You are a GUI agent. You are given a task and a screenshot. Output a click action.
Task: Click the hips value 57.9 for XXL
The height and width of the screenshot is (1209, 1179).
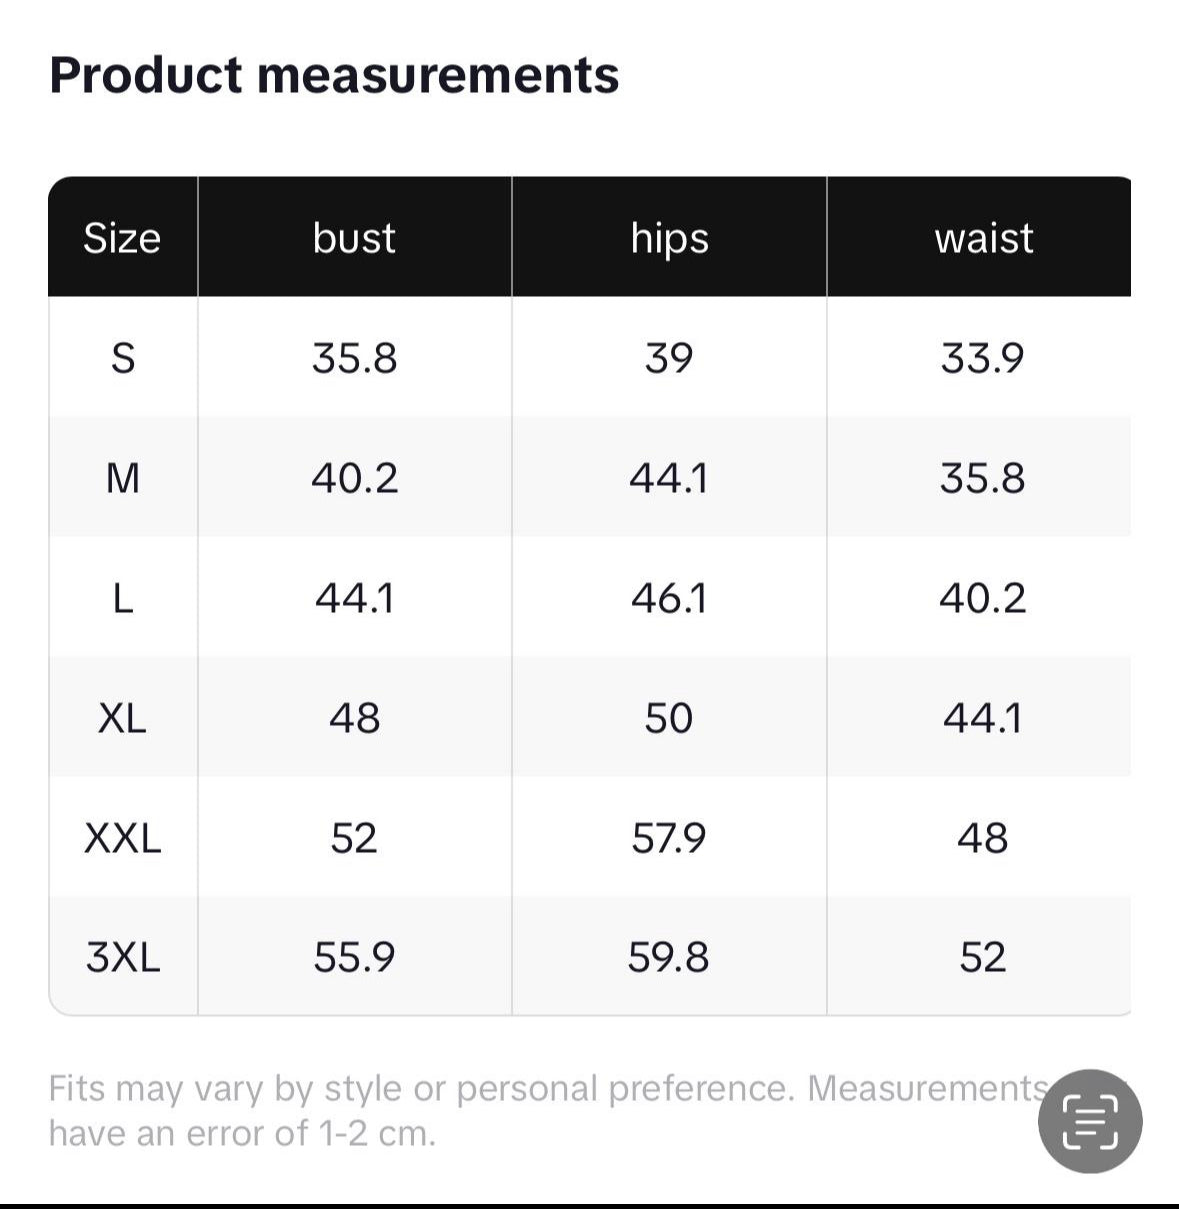(668, 838)
